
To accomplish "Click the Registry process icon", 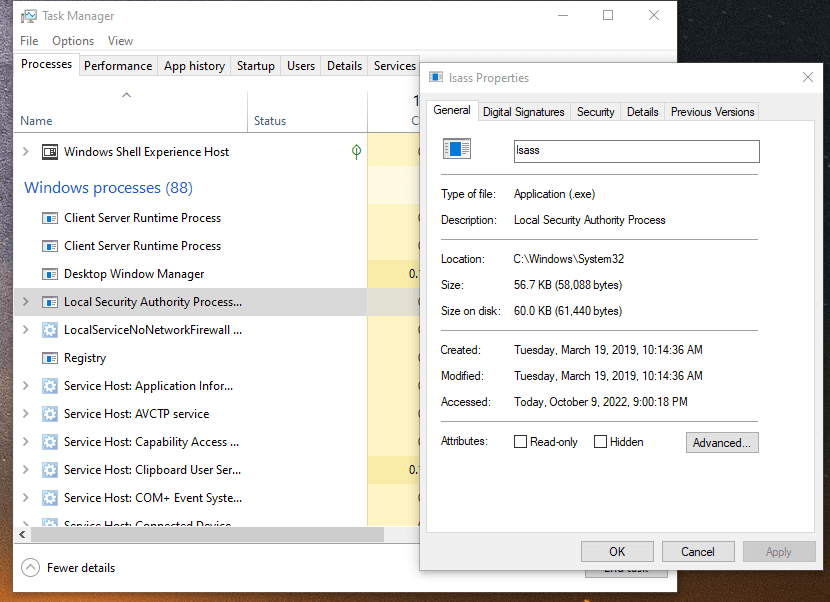I will [x=50, y=358].
